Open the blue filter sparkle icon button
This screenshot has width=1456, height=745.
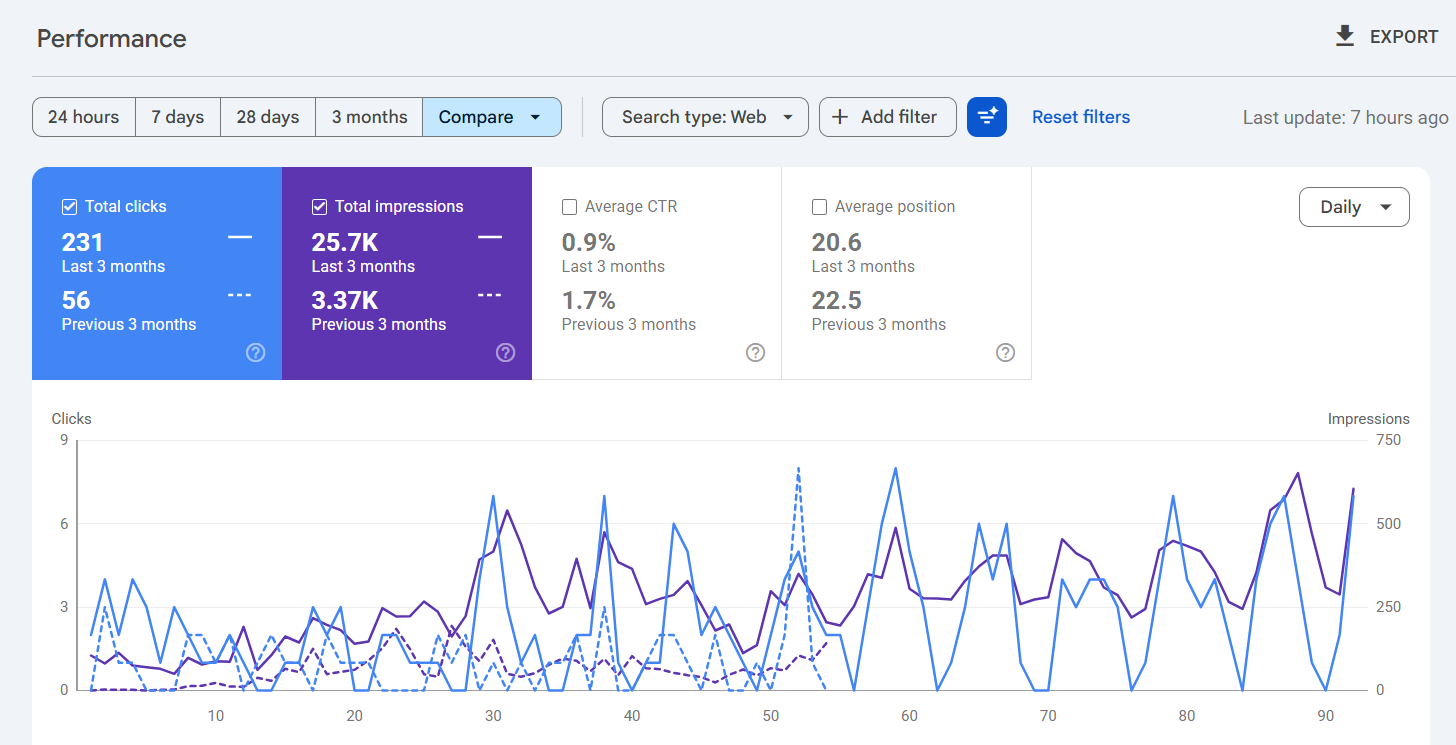[987, 117]
